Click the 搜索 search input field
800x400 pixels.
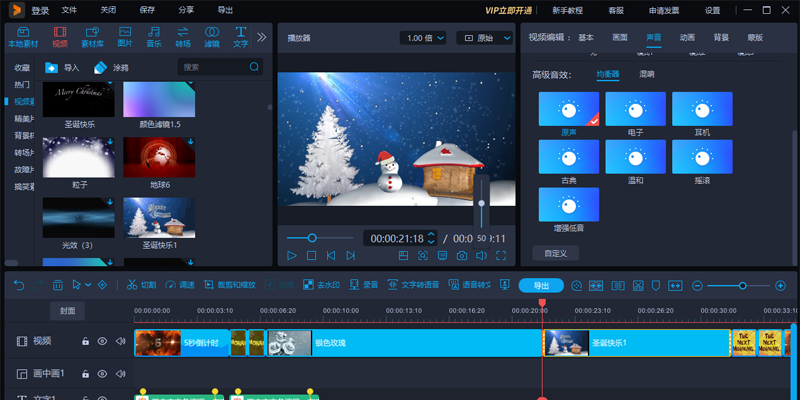point(219,67)
